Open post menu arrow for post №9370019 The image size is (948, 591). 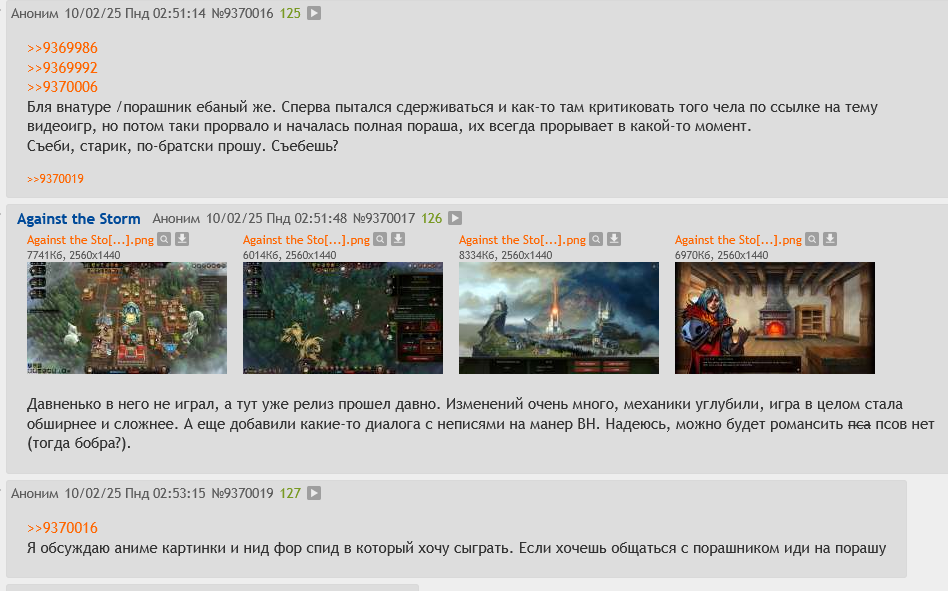click(314, 493)
